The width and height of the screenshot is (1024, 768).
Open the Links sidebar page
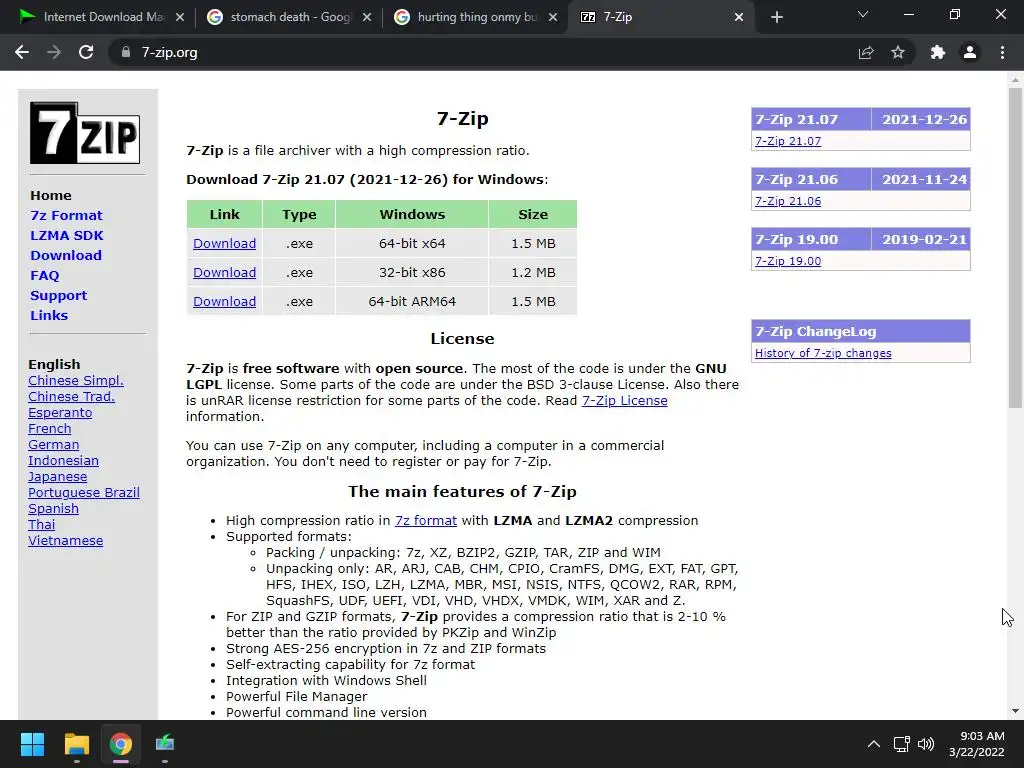49,315
